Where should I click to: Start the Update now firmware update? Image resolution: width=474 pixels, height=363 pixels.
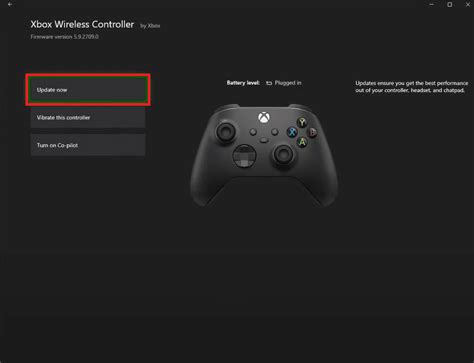[88, 90]
